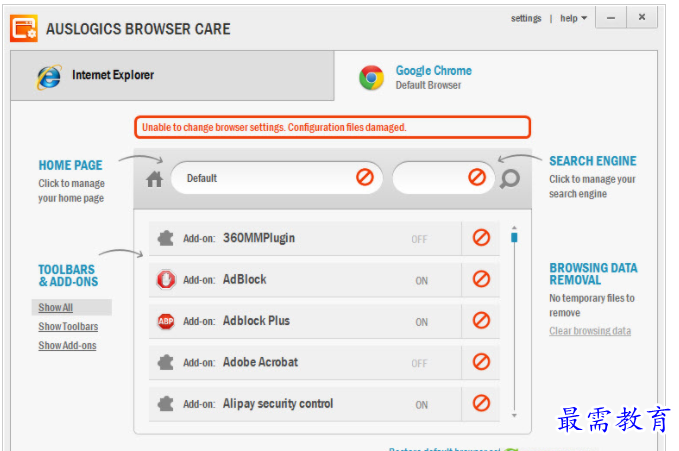Click the Alipay security control puzzle icon
679x451 pixels.
tap(165, 404)
